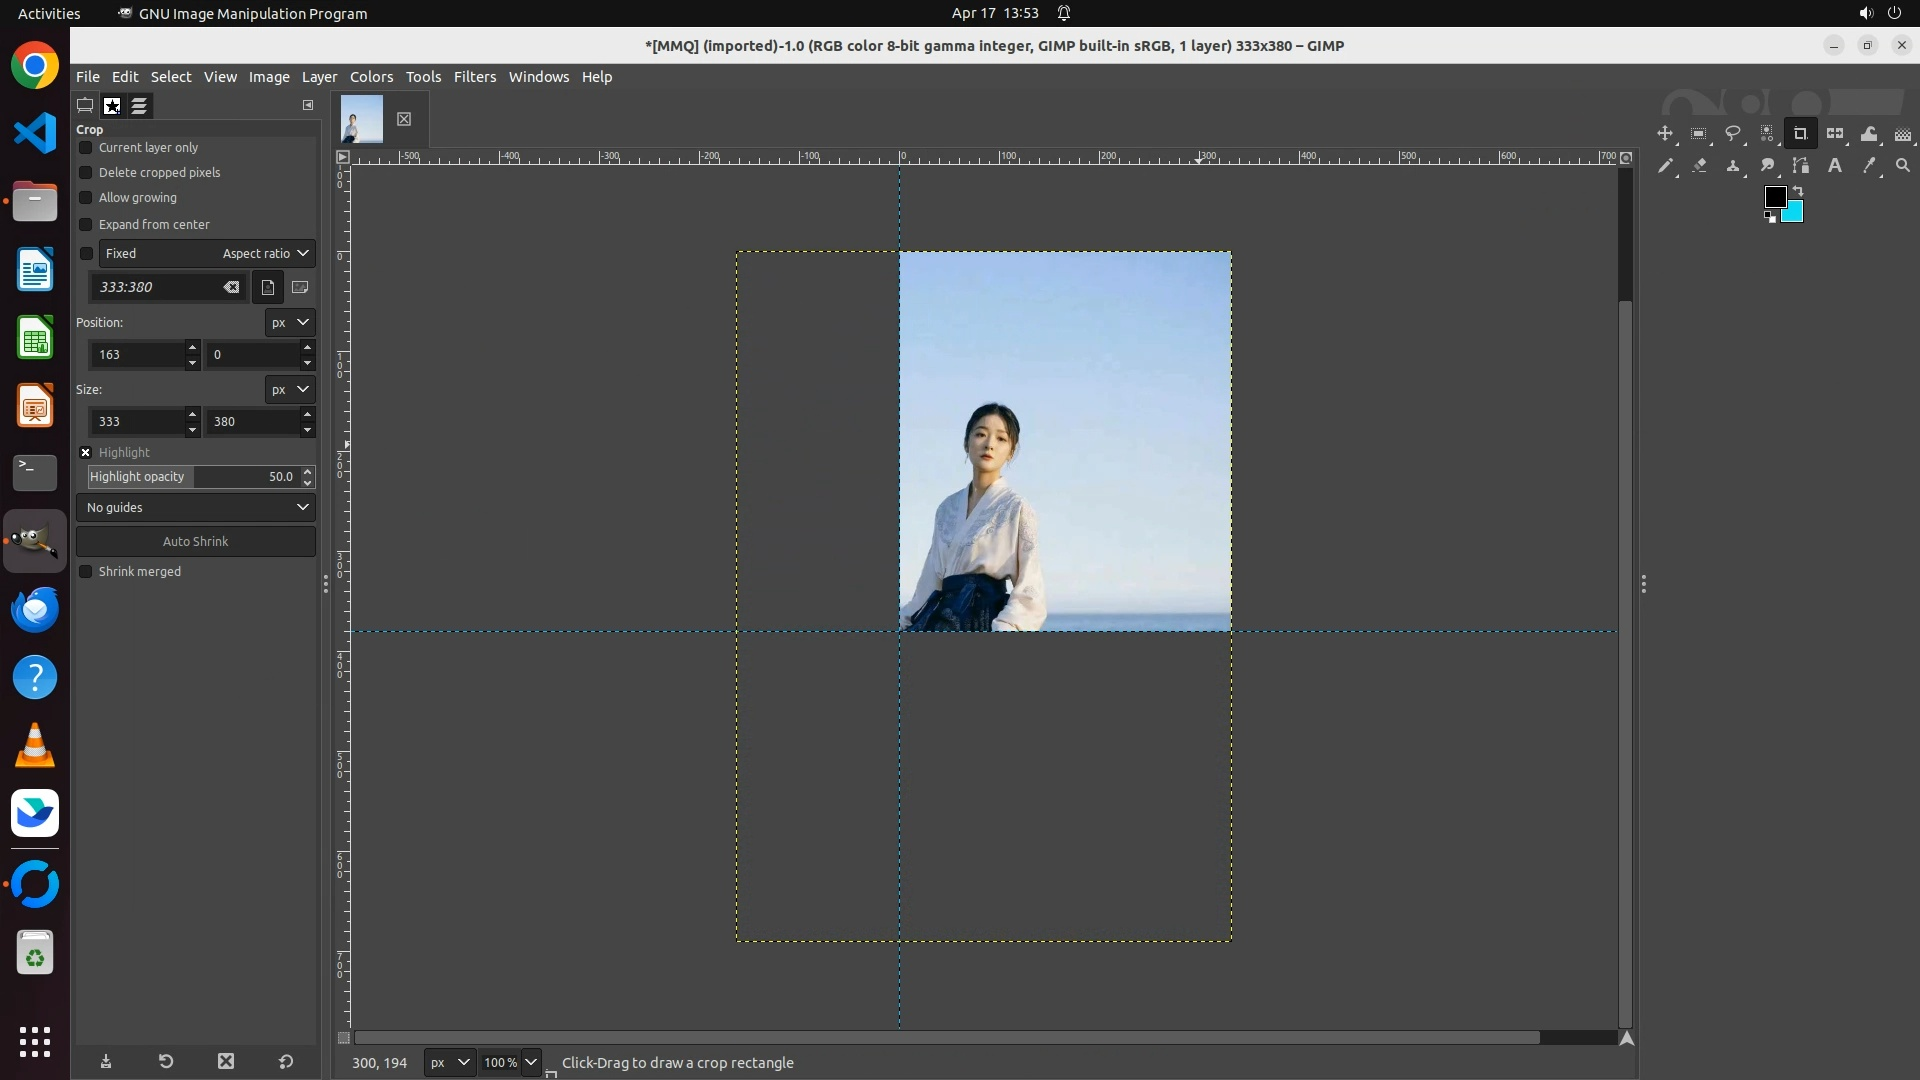This screenshot has height=1080, width=1920.
Task: Open the Filters menu
Action: coord(474,77)
